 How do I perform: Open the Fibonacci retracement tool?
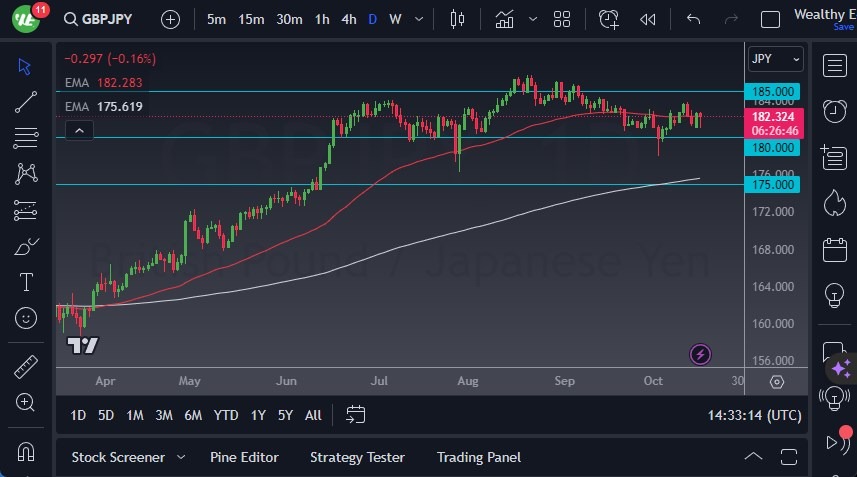[26, 137]
